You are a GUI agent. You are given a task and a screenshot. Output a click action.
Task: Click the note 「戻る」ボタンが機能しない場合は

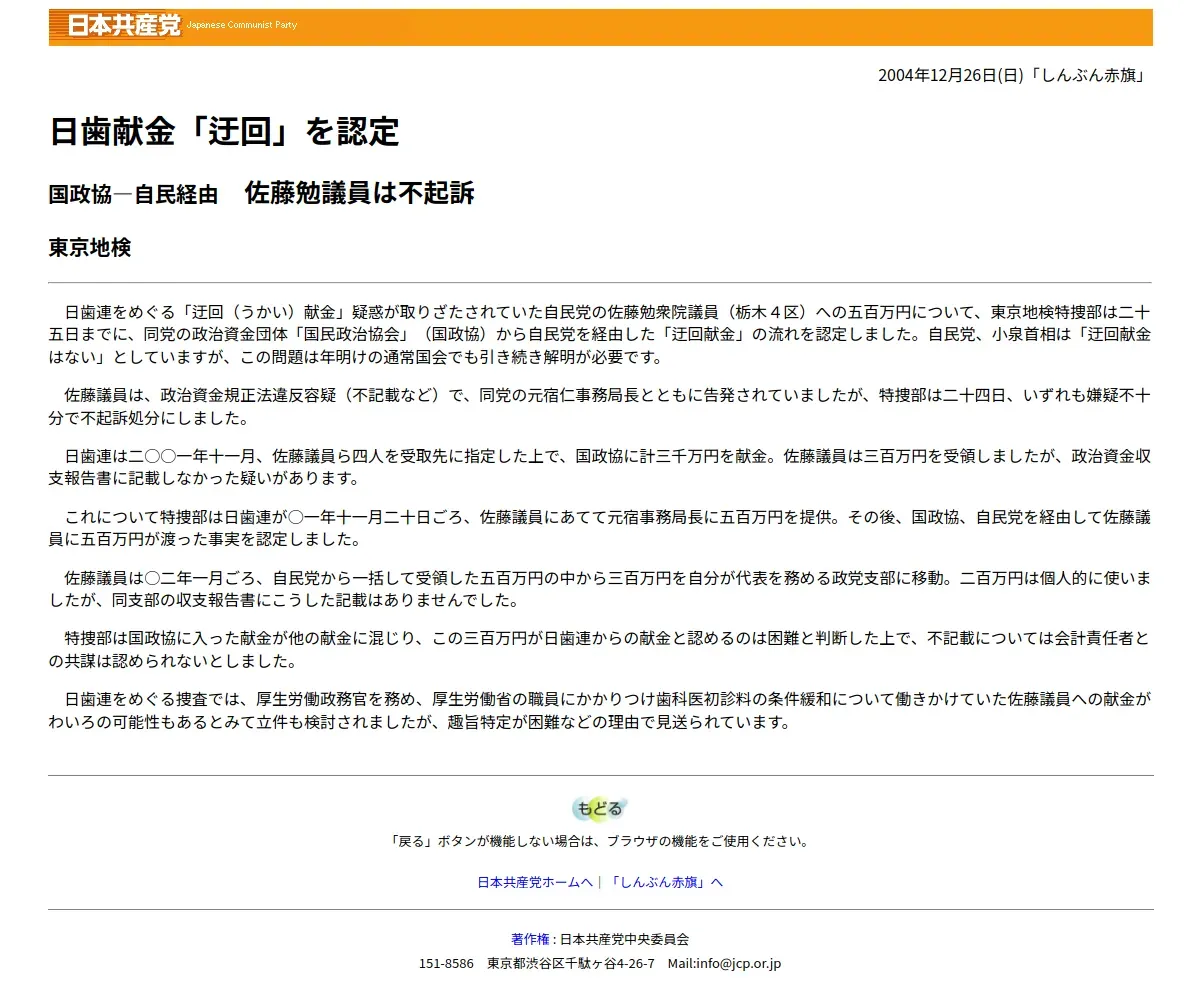tap(600, 841)
